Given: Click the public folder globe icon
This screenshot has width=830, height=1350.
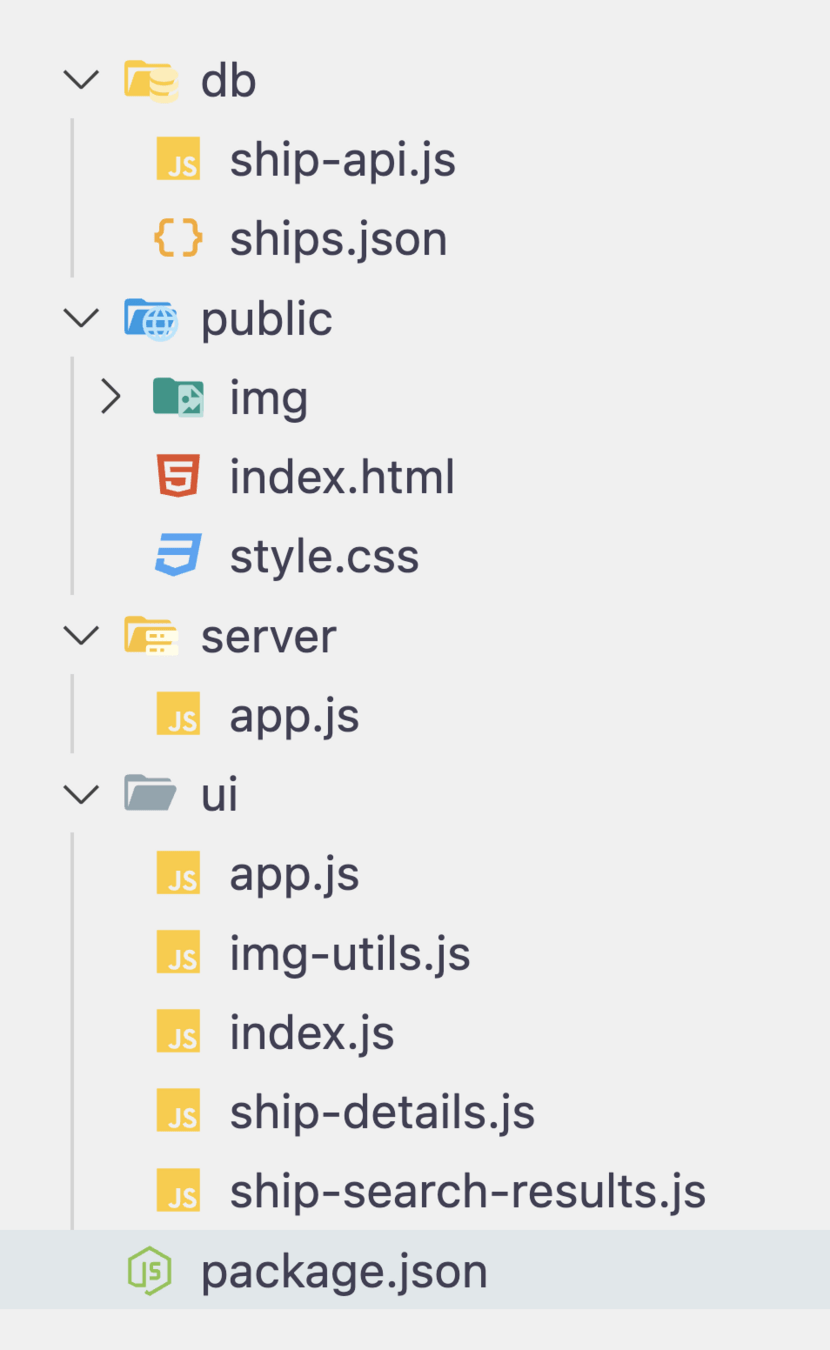Looking at the screenshot, I should [x=151, y=319].
